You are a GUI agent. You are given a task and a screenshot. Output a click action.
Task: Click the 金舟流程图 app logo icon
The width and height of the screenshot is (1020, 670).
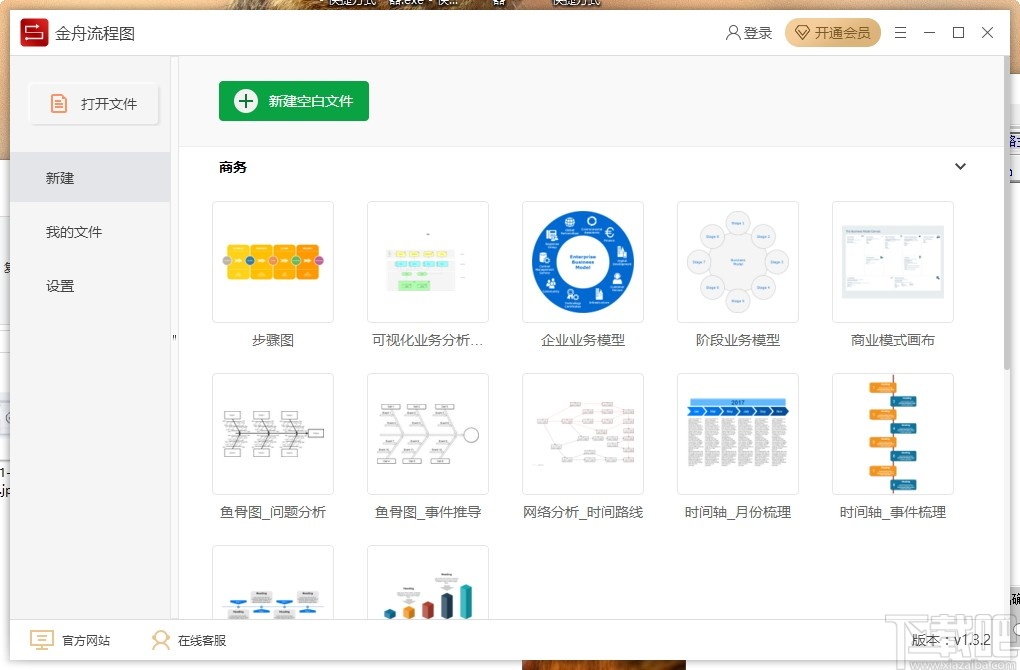33,32
